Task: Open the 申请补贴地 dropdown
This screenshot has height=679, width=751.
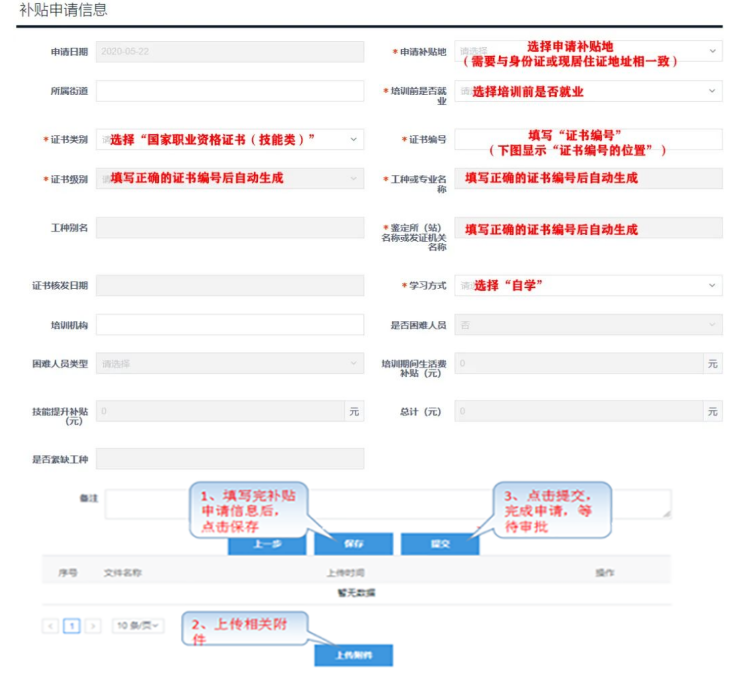Action: tap(588, 50)
